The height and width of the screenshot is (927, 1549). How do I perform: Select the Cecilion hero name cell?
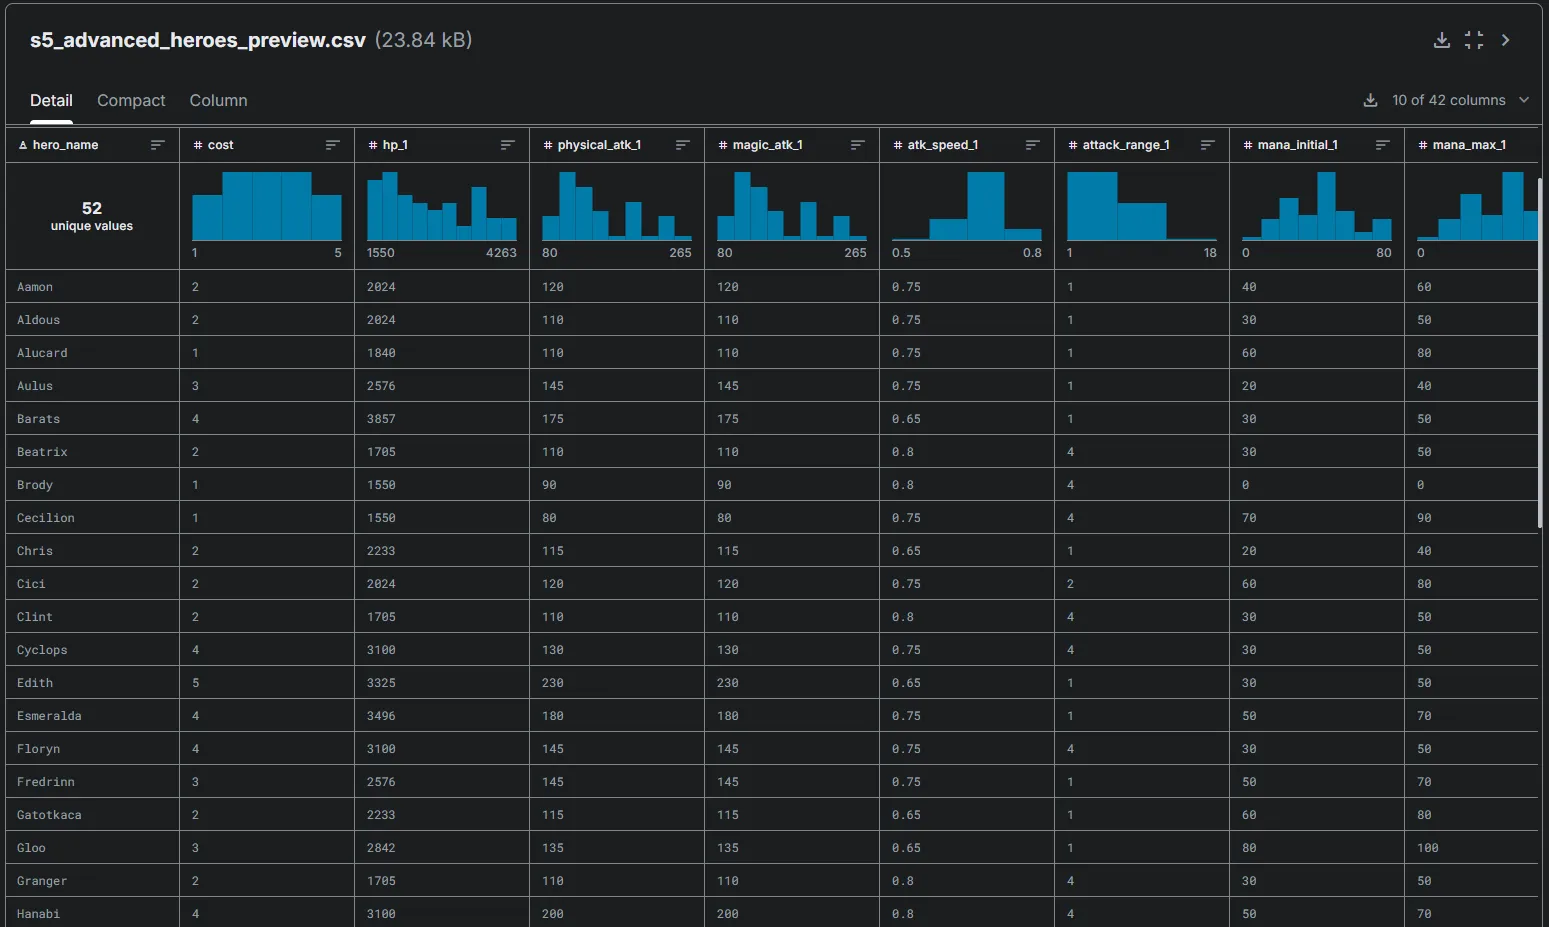tap(92, 518)
